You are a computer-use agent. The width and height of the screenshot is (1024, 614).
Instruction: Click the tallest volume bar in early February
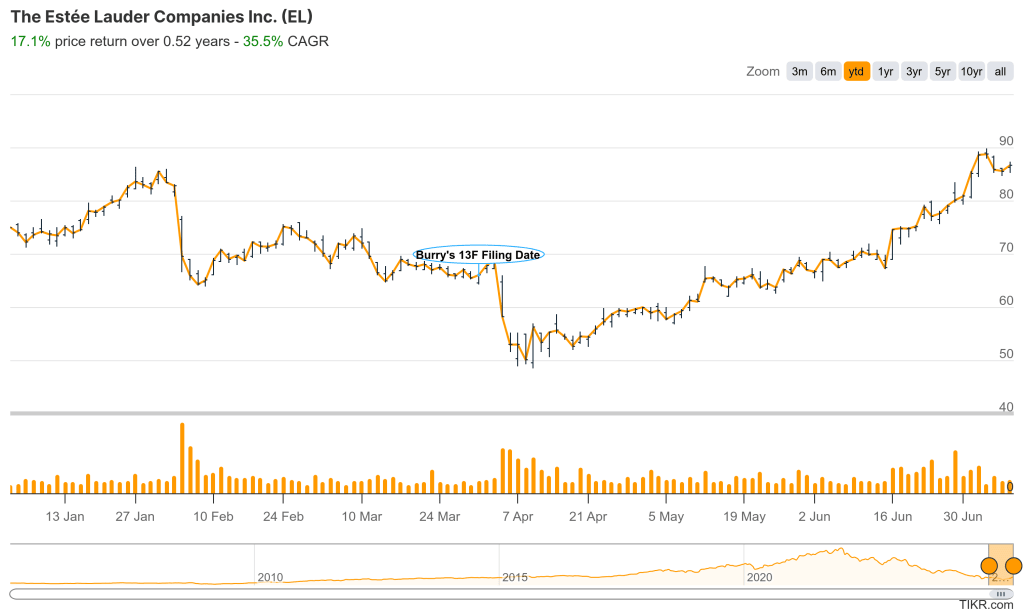pos(182,458)
